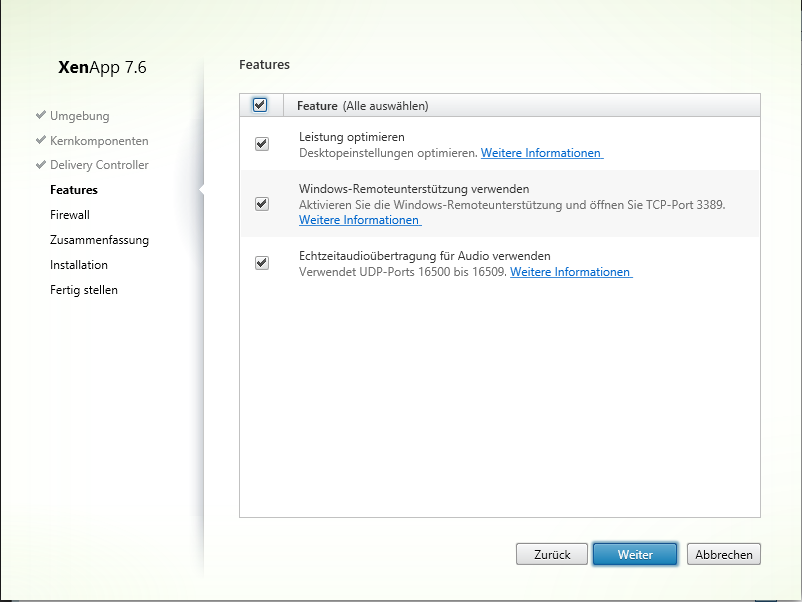Open Weitere Informationen link for Leistung optimieren
This screenshot has width=802, height=602.
click(542, 153)
